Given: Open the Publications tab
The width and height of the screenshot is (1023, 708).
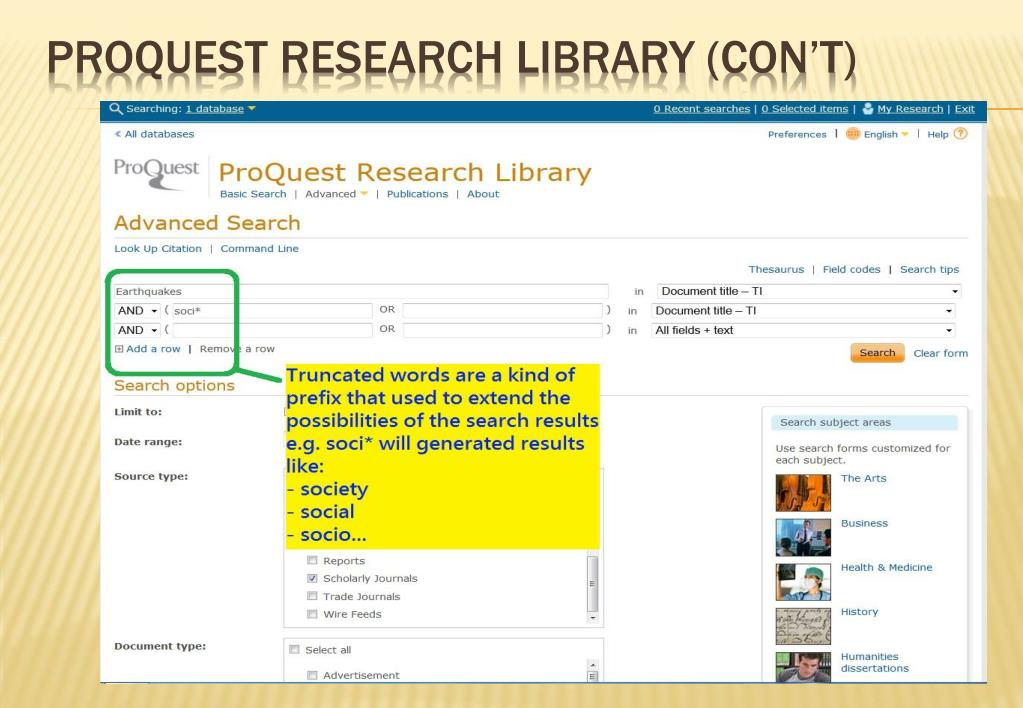Looking at the screenshot, I should (x=418, y=194).
